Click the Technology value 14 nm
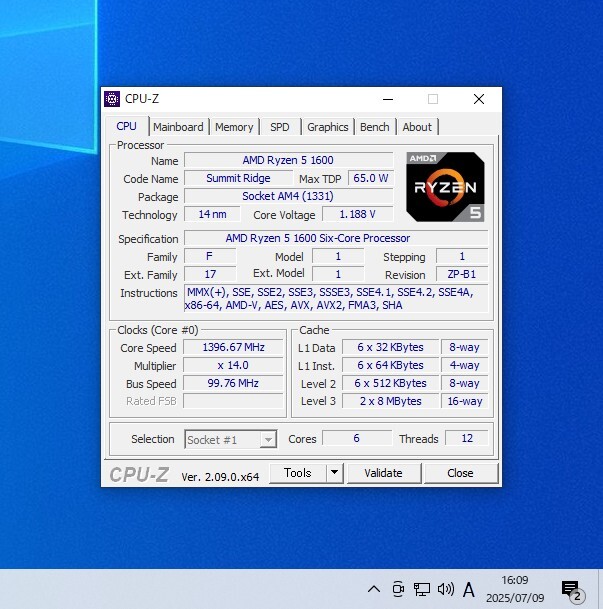The width and height of the screenshot is (603, 609). coord(212,214)
